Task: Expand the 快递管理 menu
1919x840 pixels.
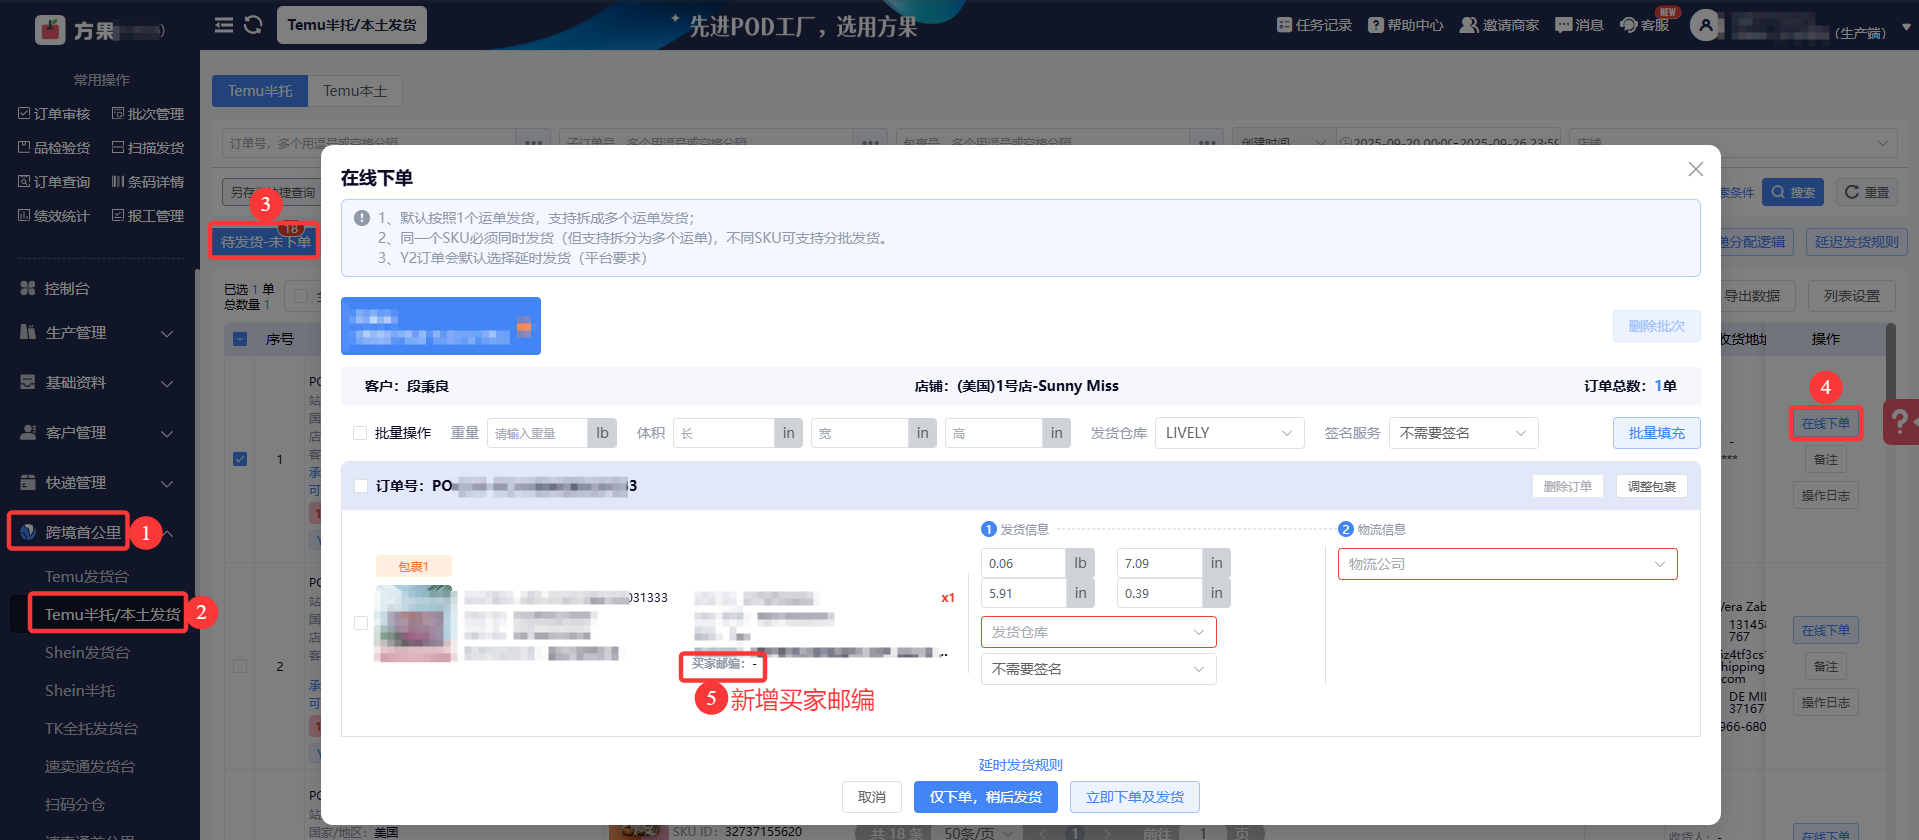Action: click(97, 483)
